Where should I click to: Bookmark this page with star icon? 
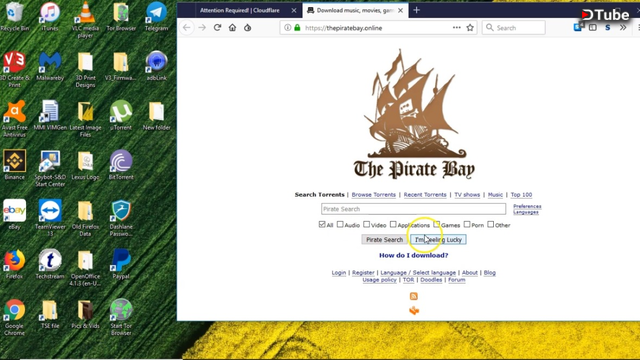(x=470, y=28)
